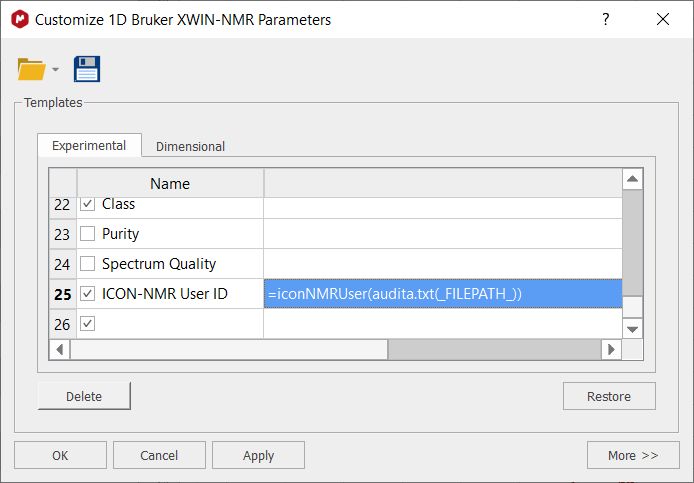Click the Restore button
Image resolution: width=694 pixels, height=483 pixels.
[609, 396]
